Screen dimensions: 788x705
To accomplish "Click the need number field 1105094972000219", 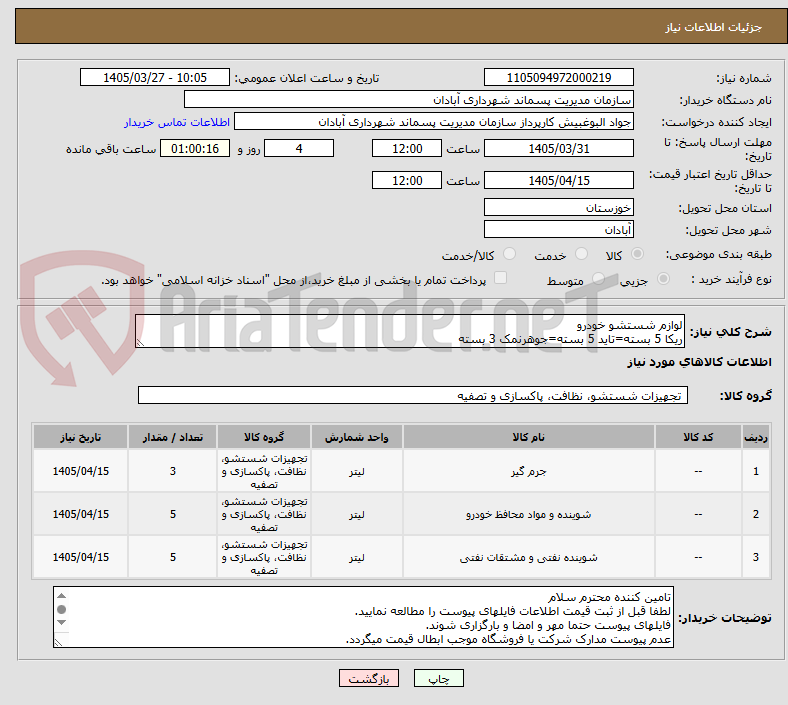I will pos(558,78).
